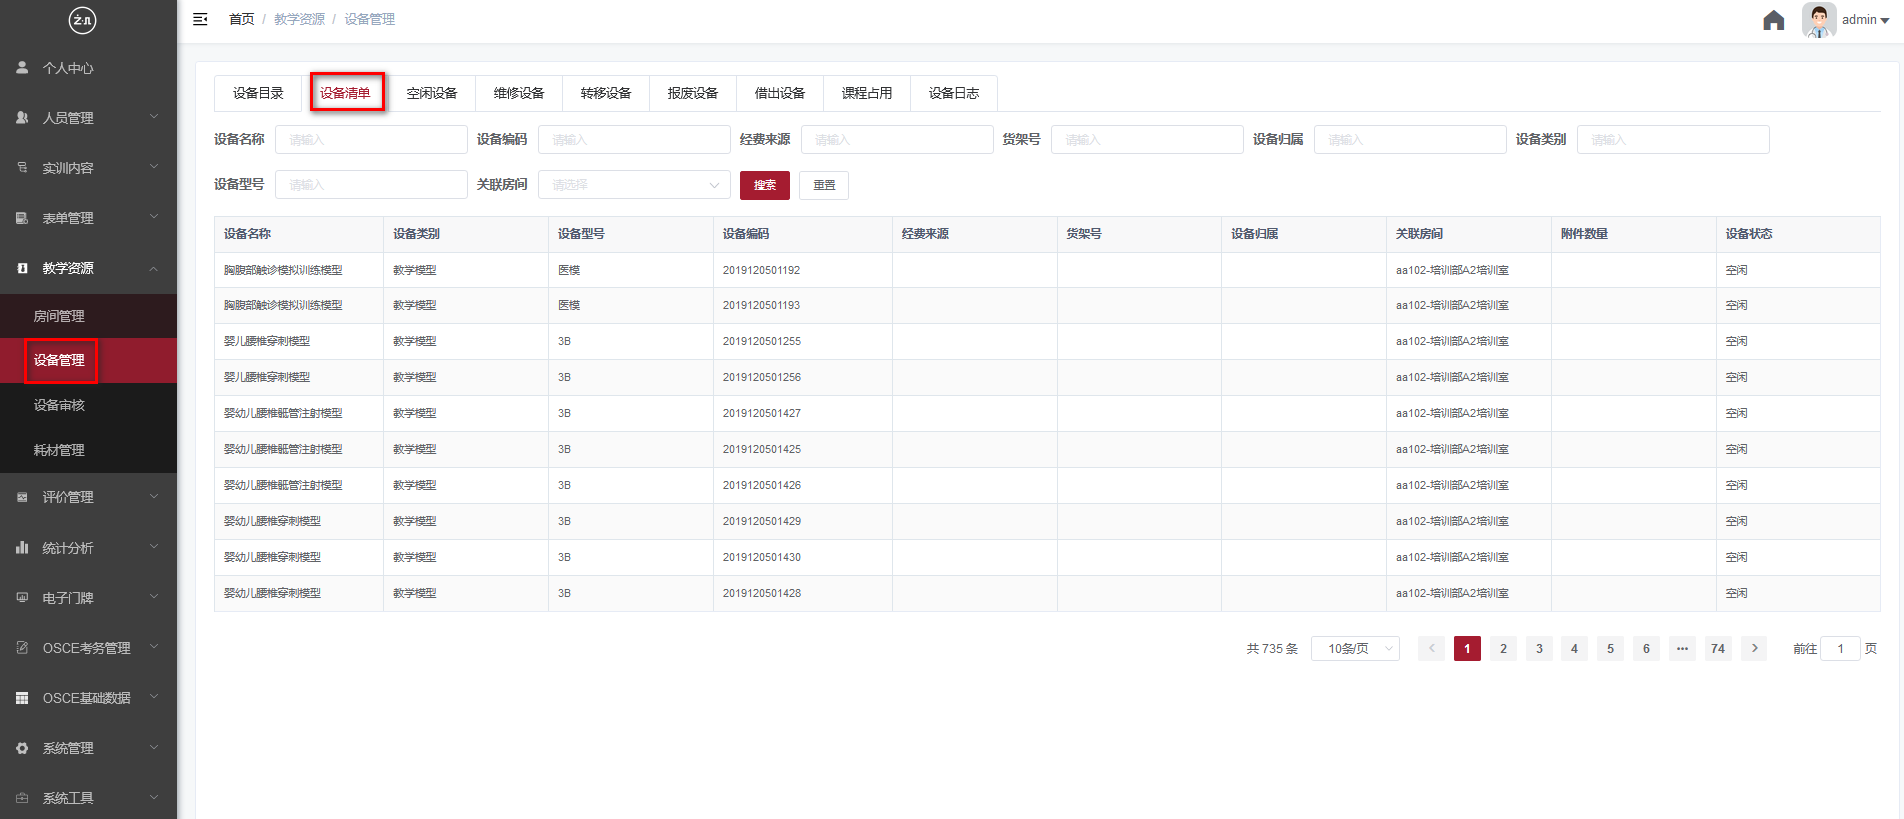1904x819 pixels.
Task: Click the 设备名称 input field
Action: click(x=371, y=140)
